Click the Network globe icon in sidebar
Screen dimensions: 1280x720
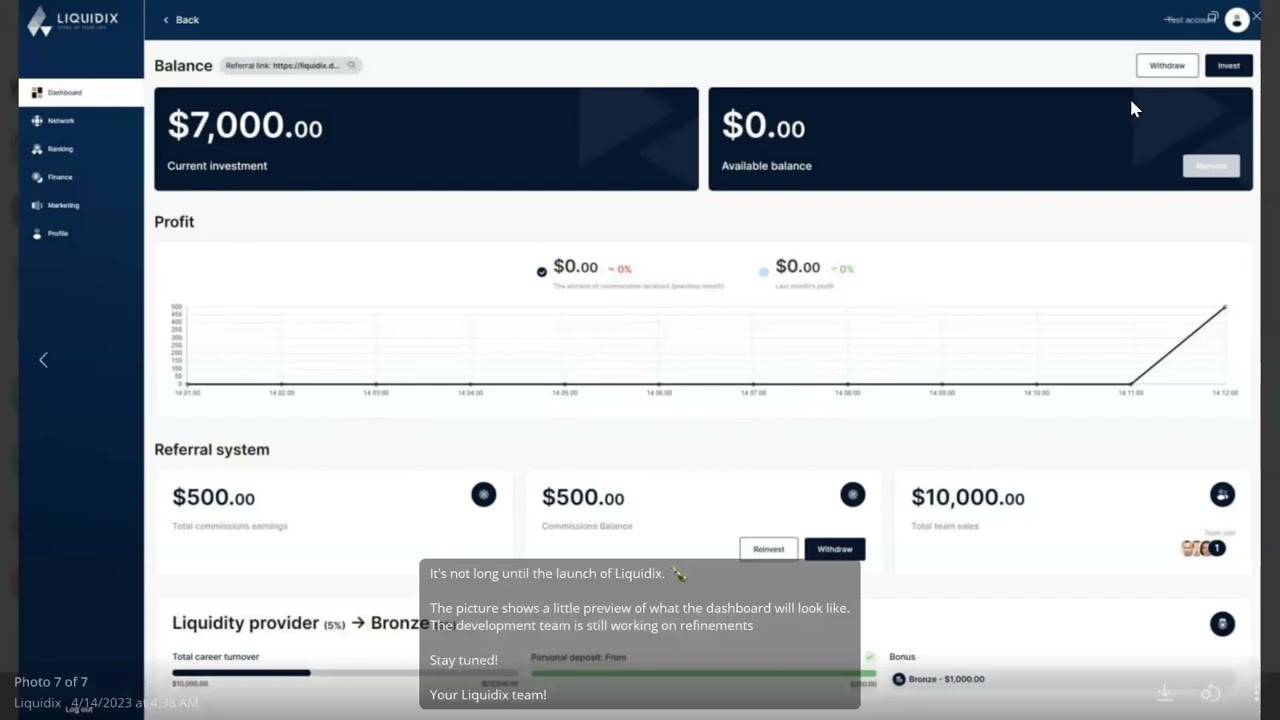click(37, 121)
